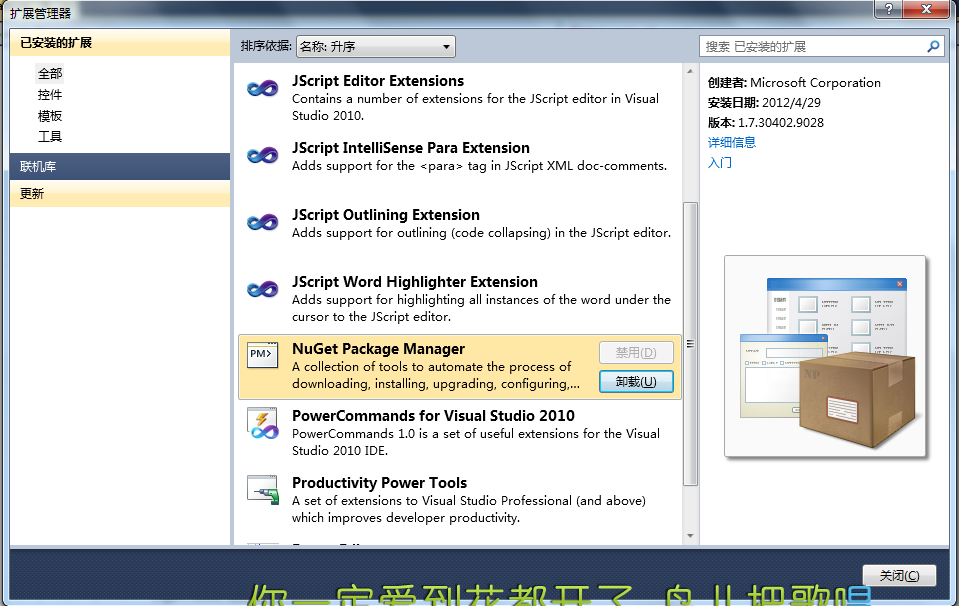Click the 关闭(C) close button
The image size is (959, 606).
tap(899, 575)
